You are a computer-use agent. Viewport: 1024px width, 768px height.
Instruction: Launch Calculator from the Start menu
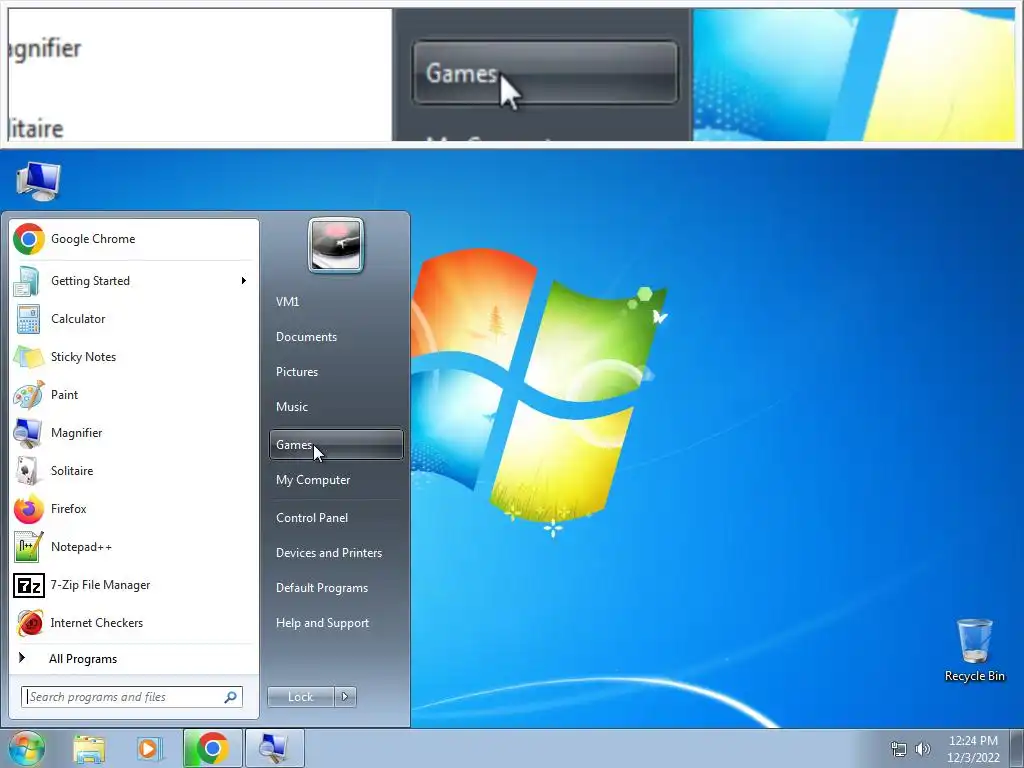point(134,319)
